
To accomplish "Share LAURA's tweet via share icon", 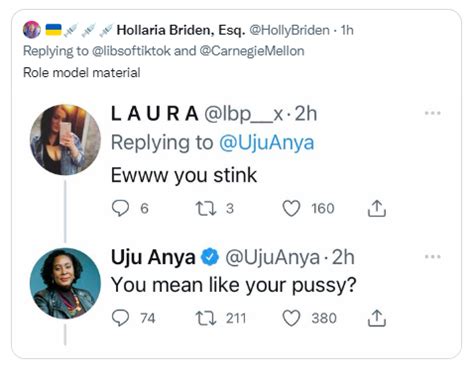I will [x=377, y=208].
